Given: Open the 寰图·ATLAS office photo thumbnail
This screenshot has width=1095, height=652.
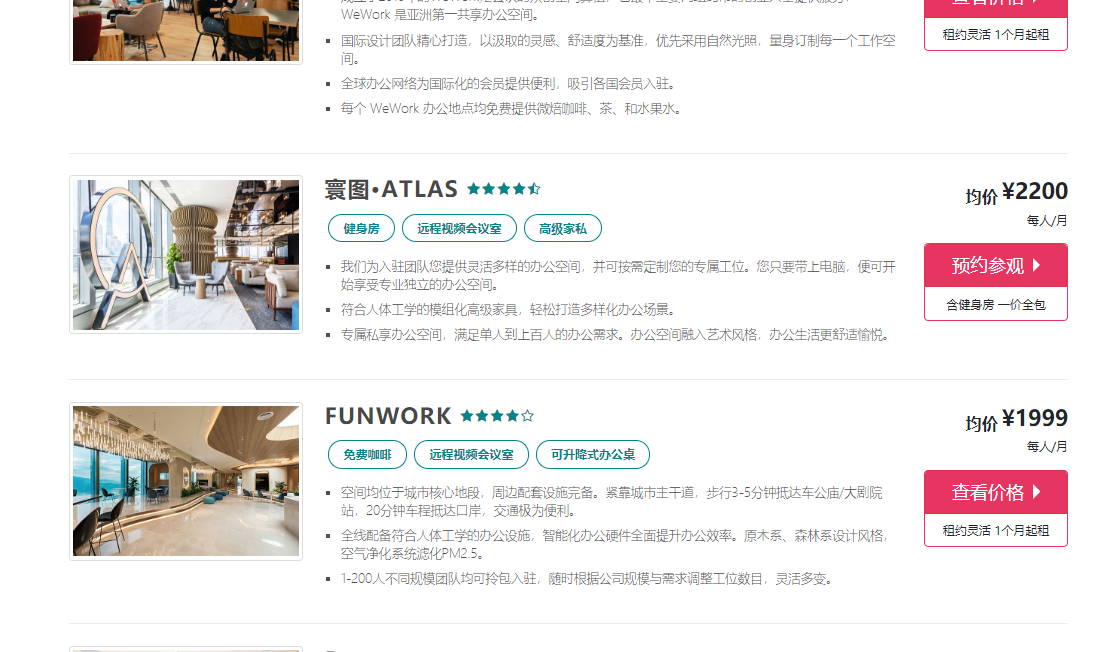Looking at the screenshot, I should [186, 255].
